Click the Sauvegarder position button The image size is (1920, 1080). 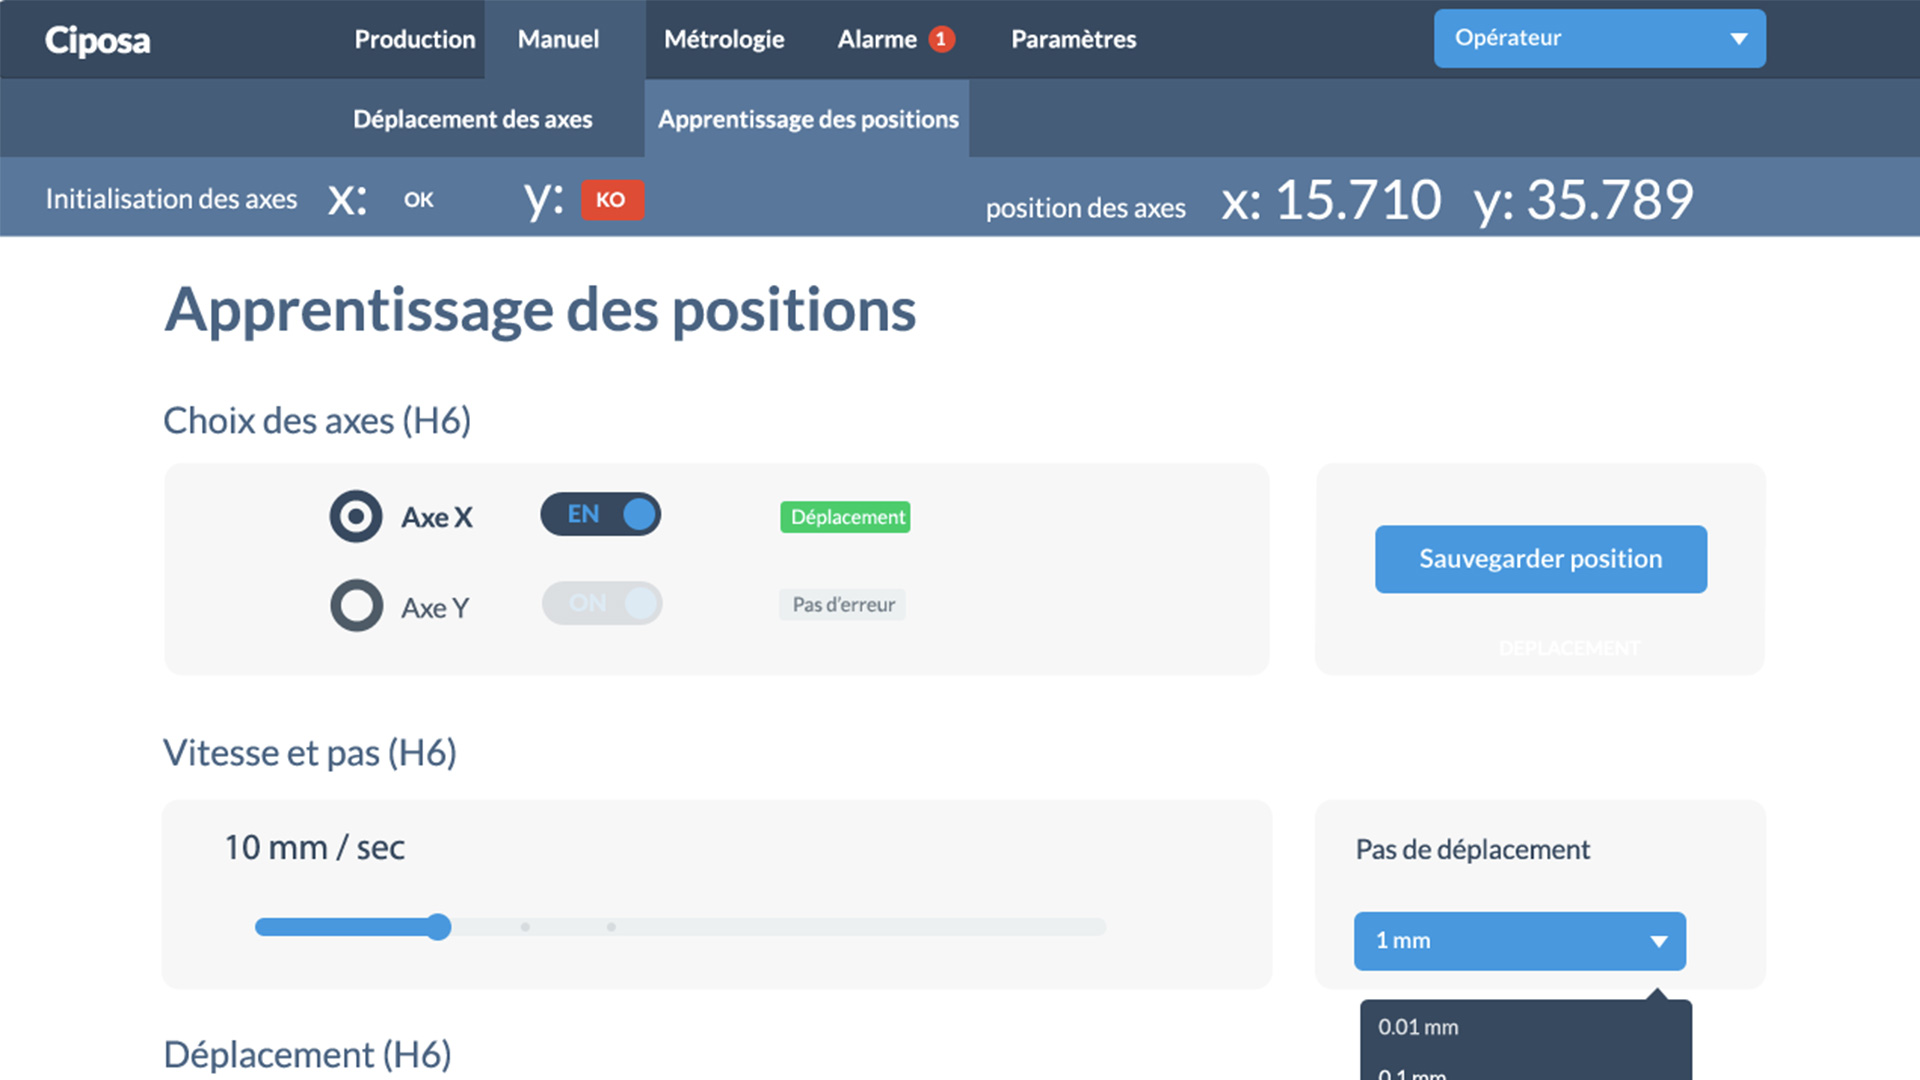(x=1540, y=559)
